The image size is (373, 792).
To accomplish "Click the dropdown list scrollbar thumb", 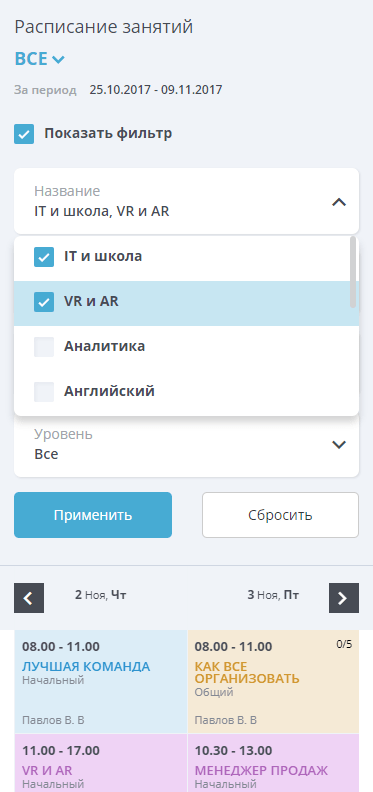I will (x=353, y=272).
